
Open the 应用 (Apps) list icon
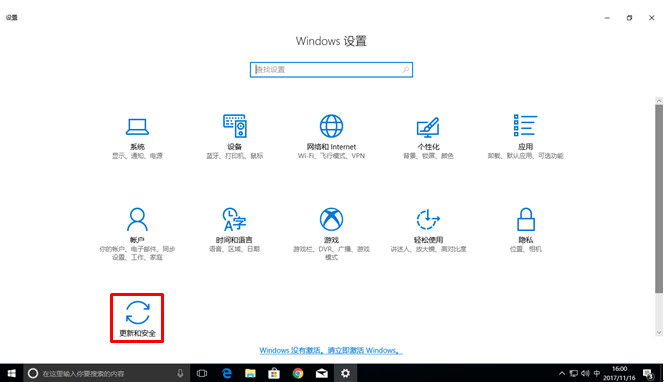[x=525, y=125]
